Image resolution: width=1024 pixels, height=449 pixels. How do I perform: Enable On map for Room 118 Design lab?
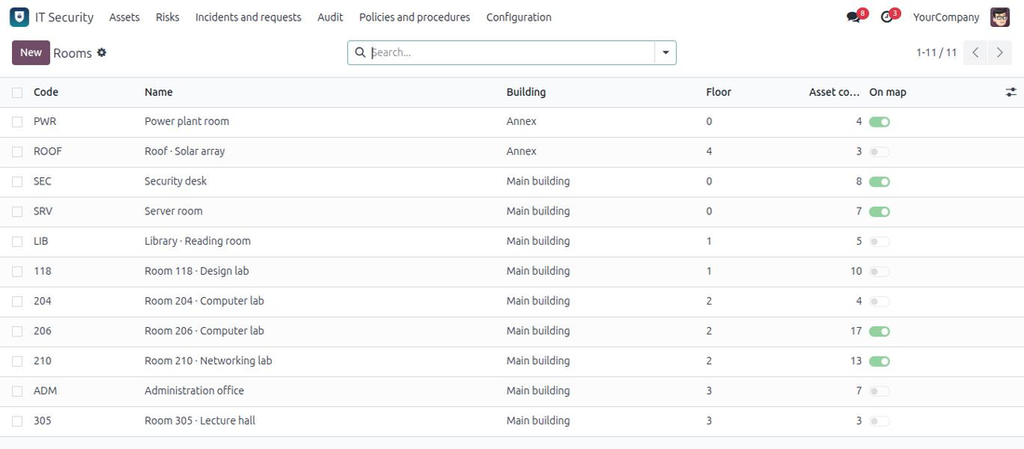click(879, 271)
